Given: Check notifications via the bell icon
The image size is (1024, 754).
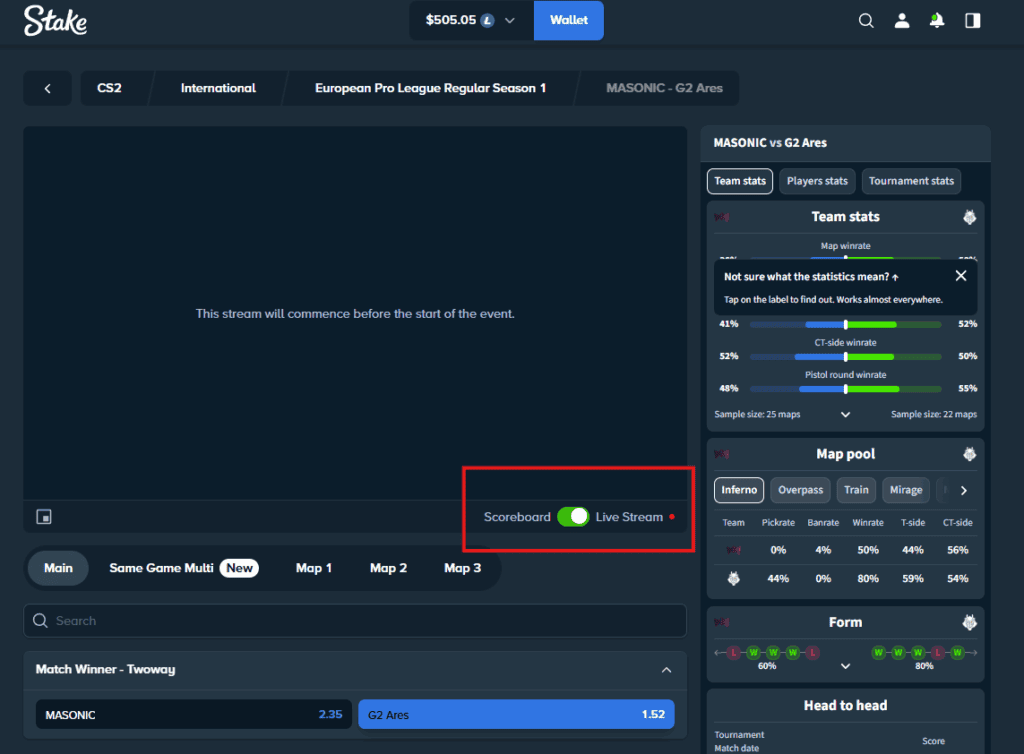Looking at the screenshot, I should coord(937,20).
